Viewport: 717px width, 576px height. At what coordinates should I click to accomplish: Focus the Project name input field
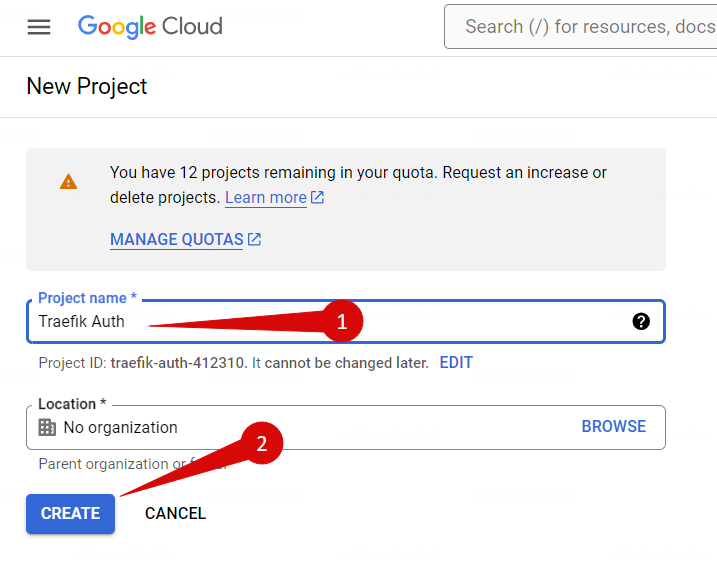(x=346, y=321)
